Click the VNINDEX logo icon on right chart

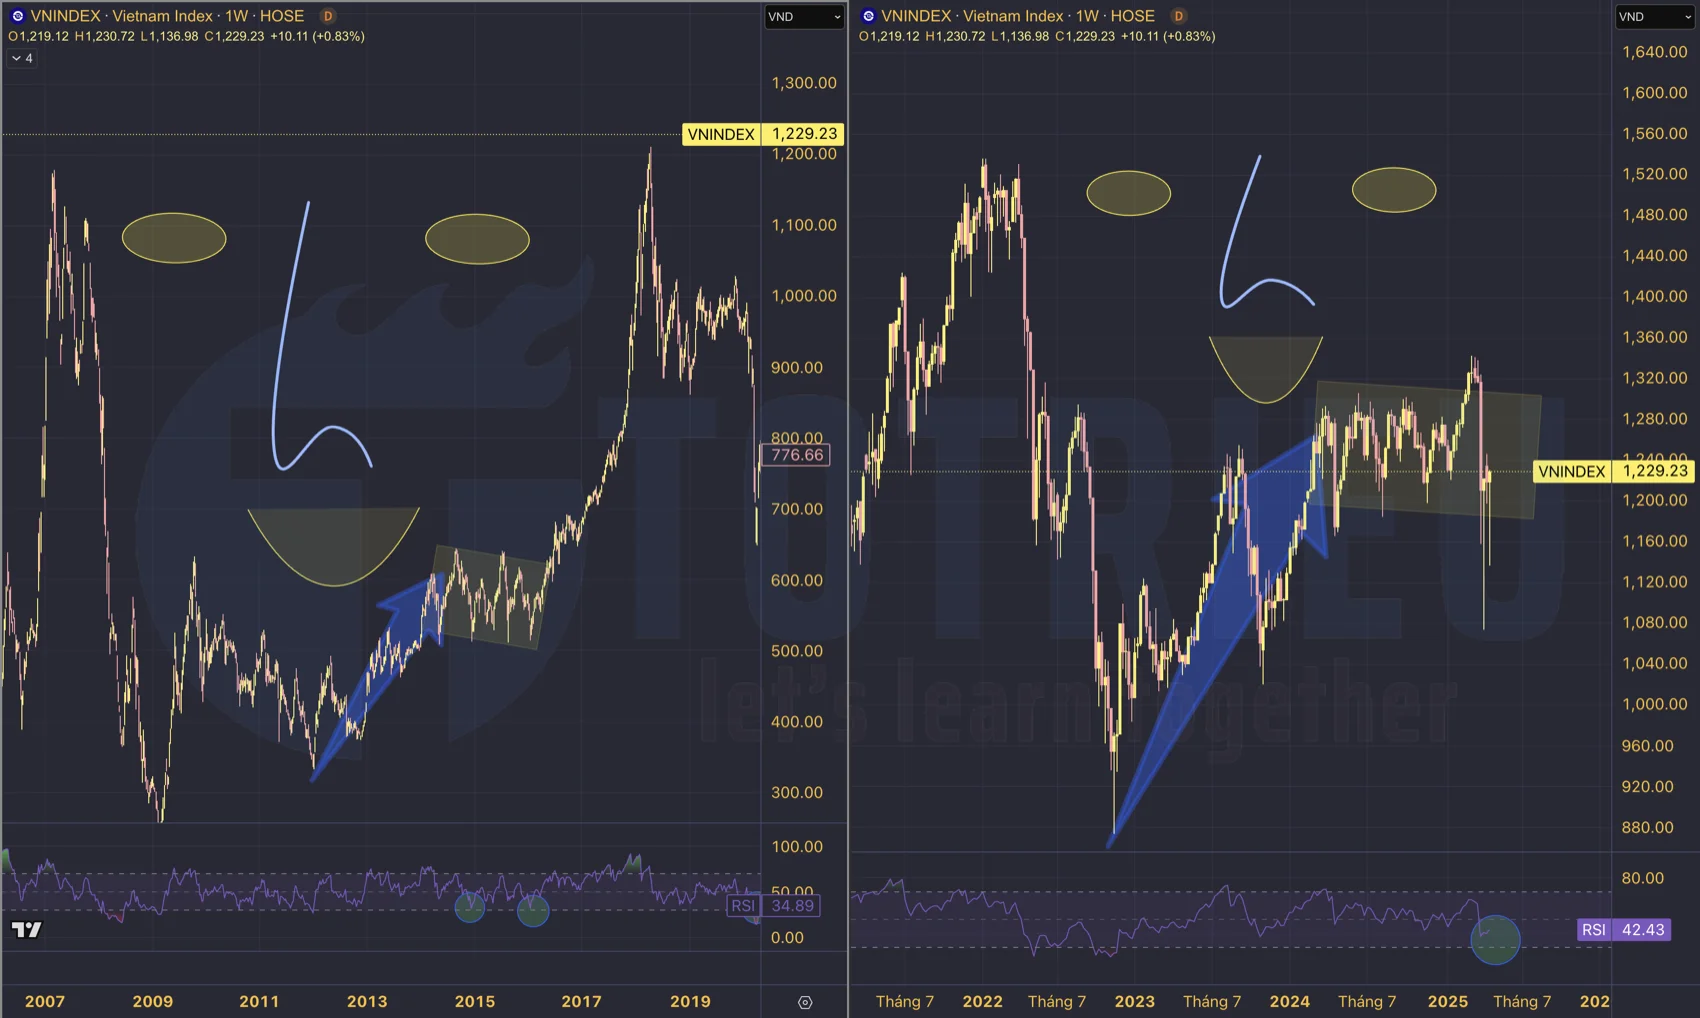pyautogui.click(x=868, y=16)
